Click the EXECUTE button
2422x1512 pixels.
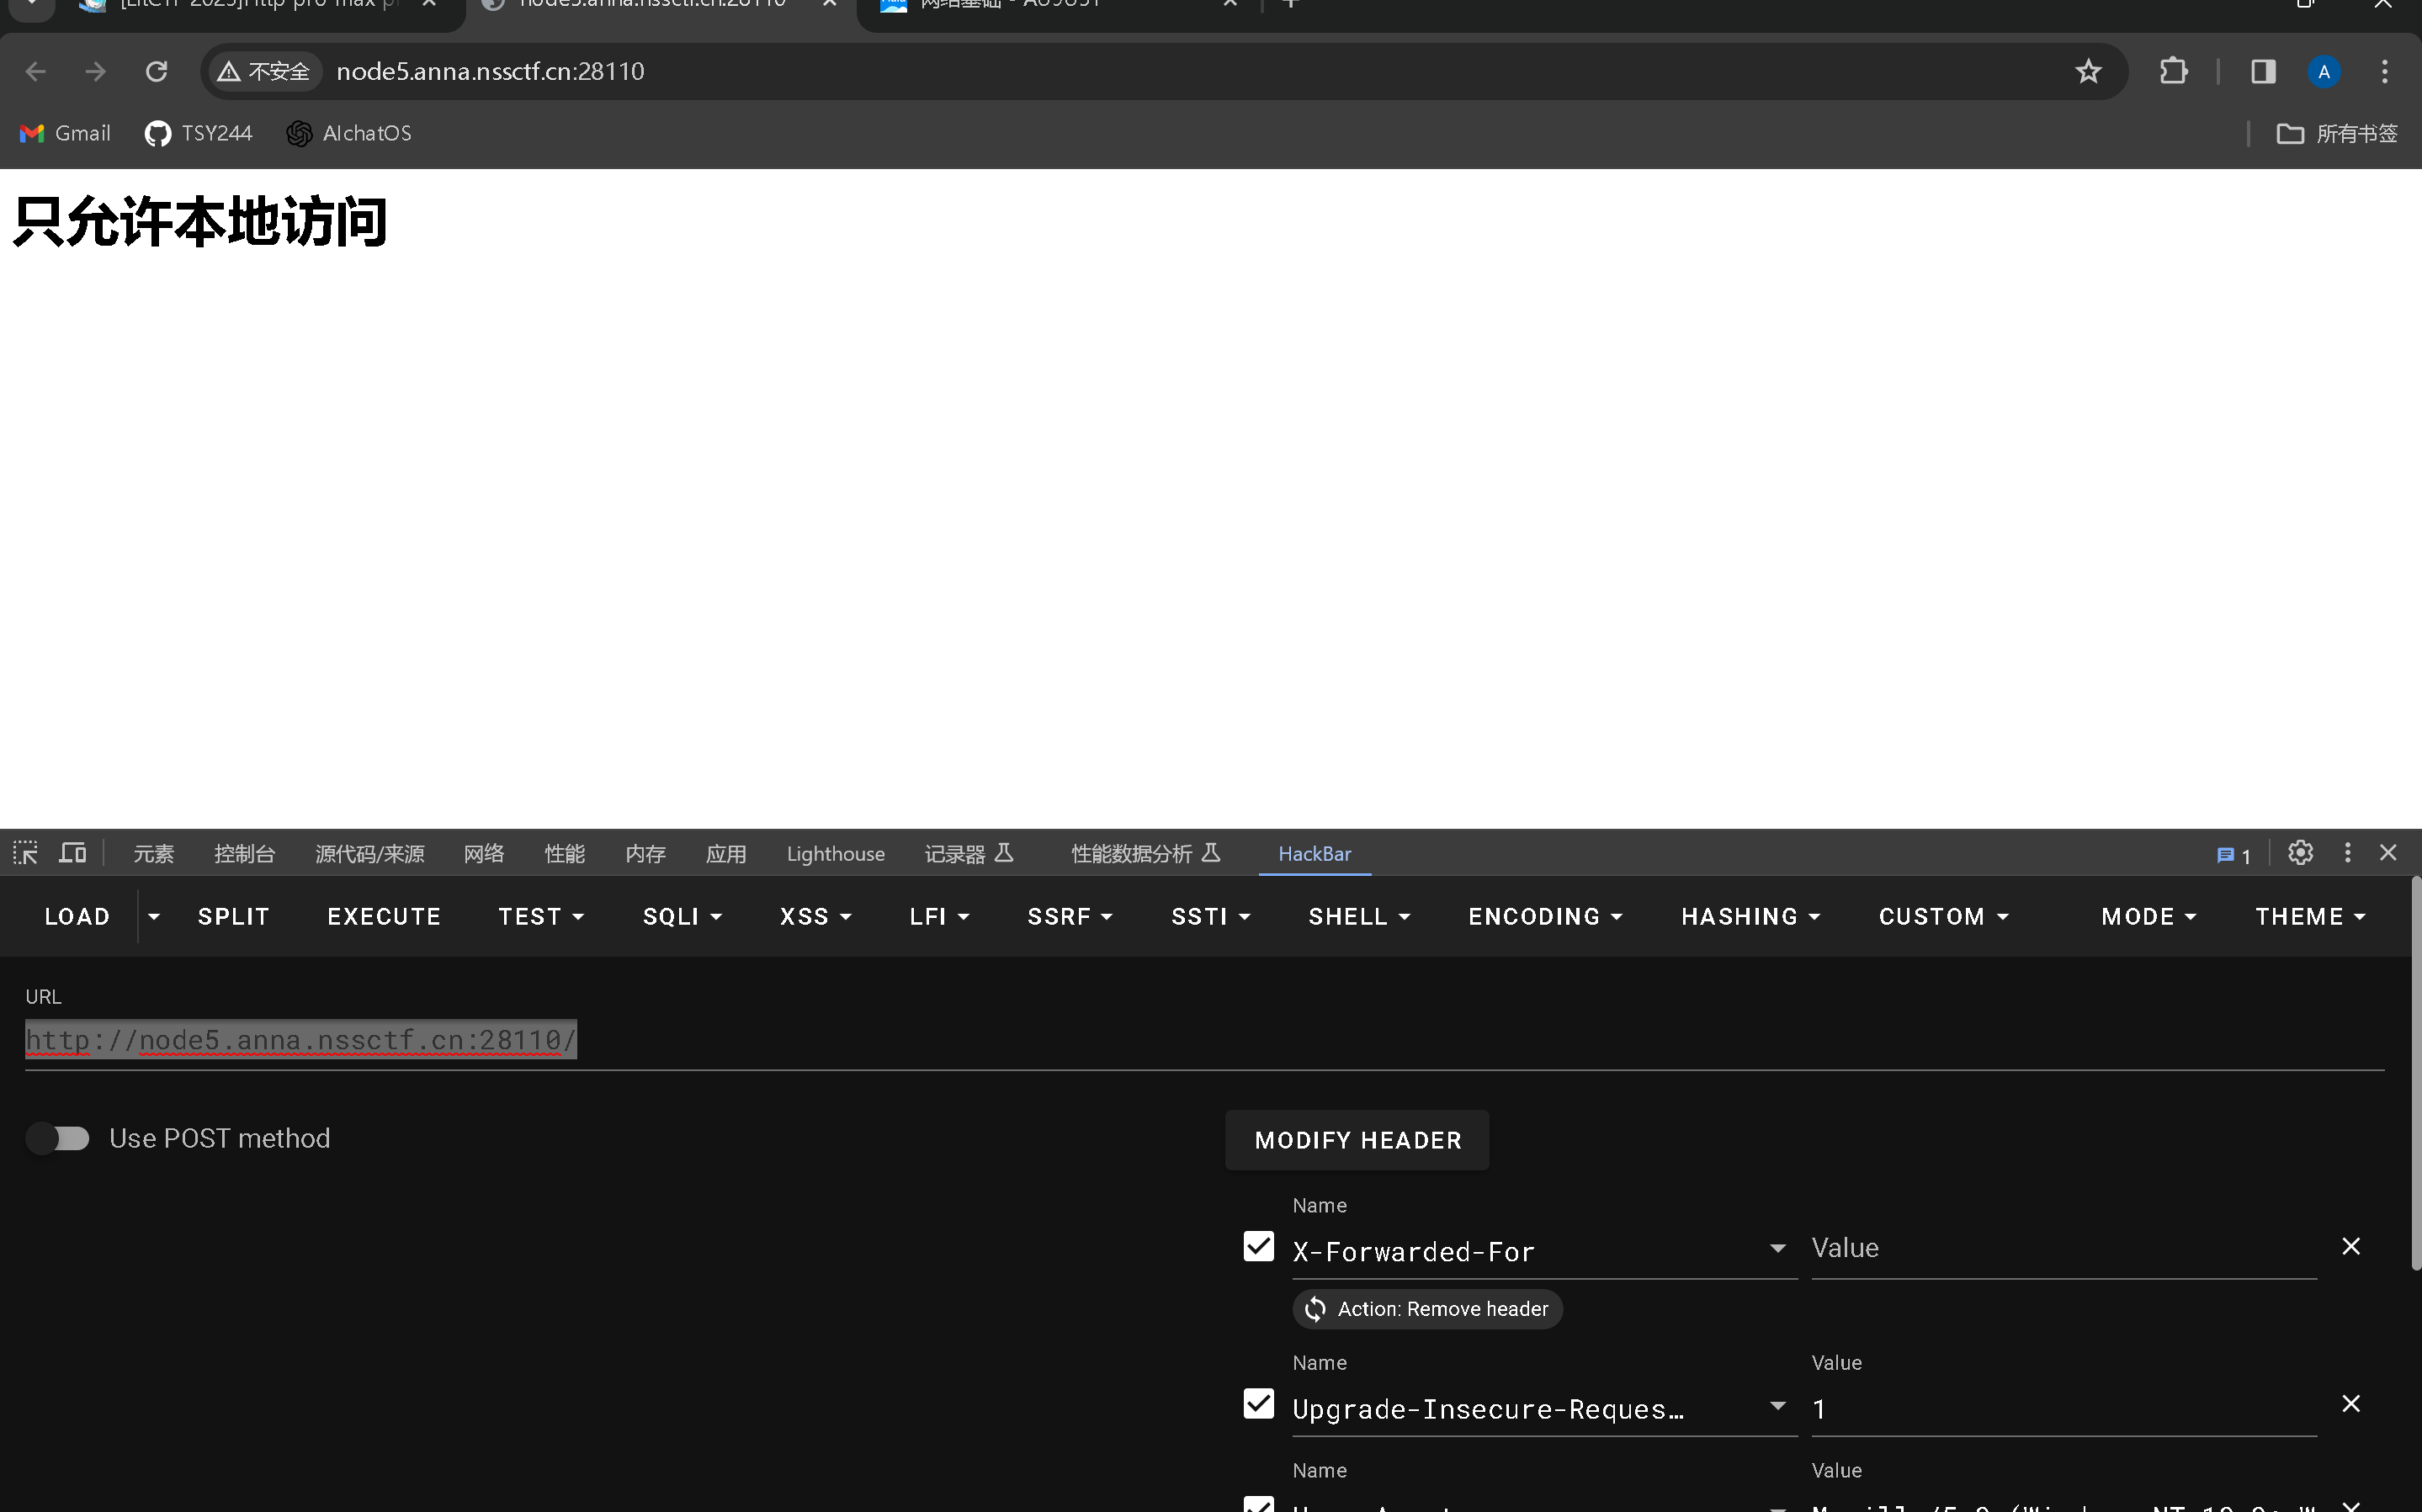(384, 916)
